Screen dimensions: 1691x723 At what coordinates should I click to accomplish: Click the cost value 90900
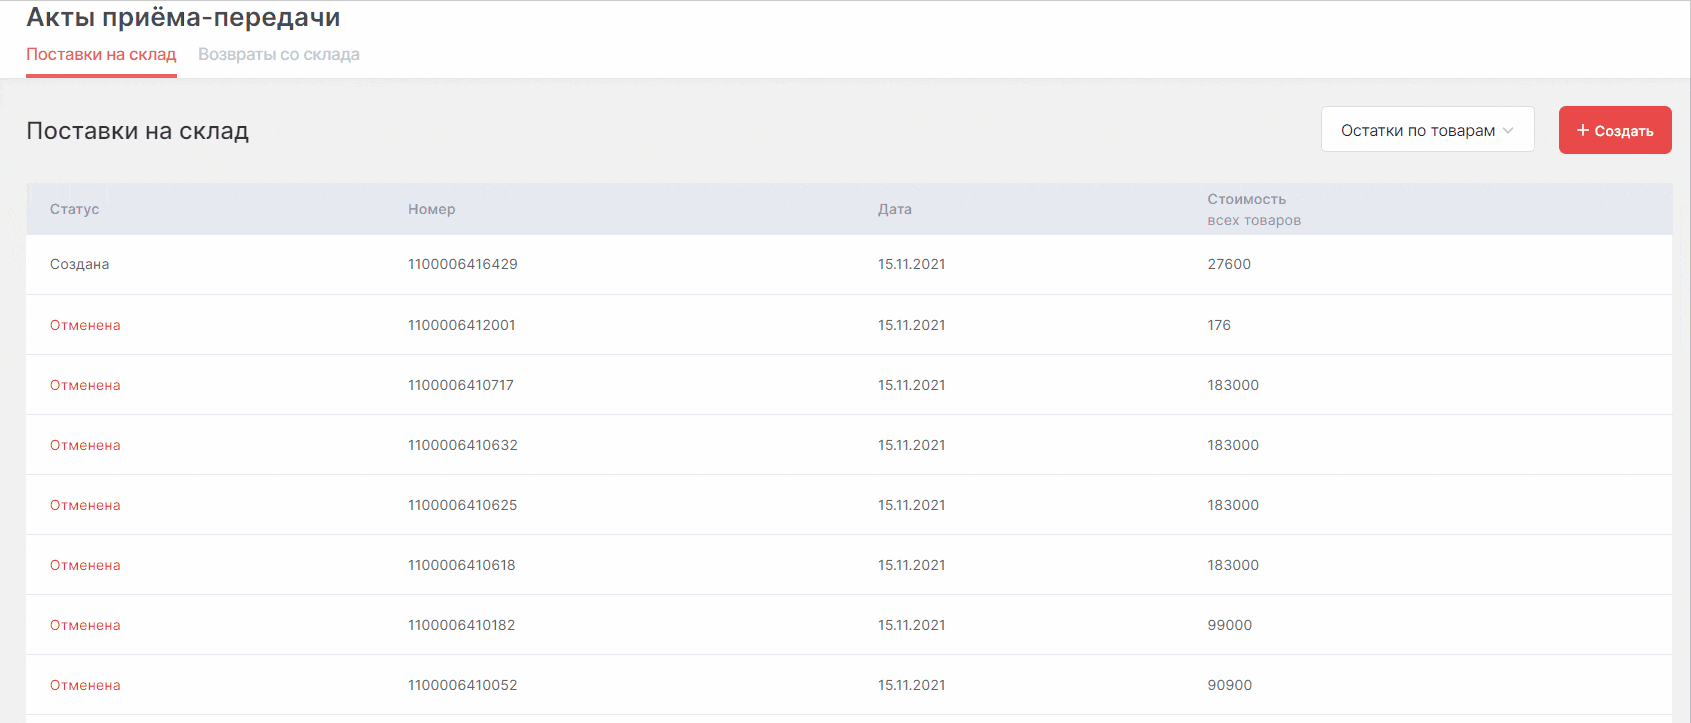pos(1230,685)
